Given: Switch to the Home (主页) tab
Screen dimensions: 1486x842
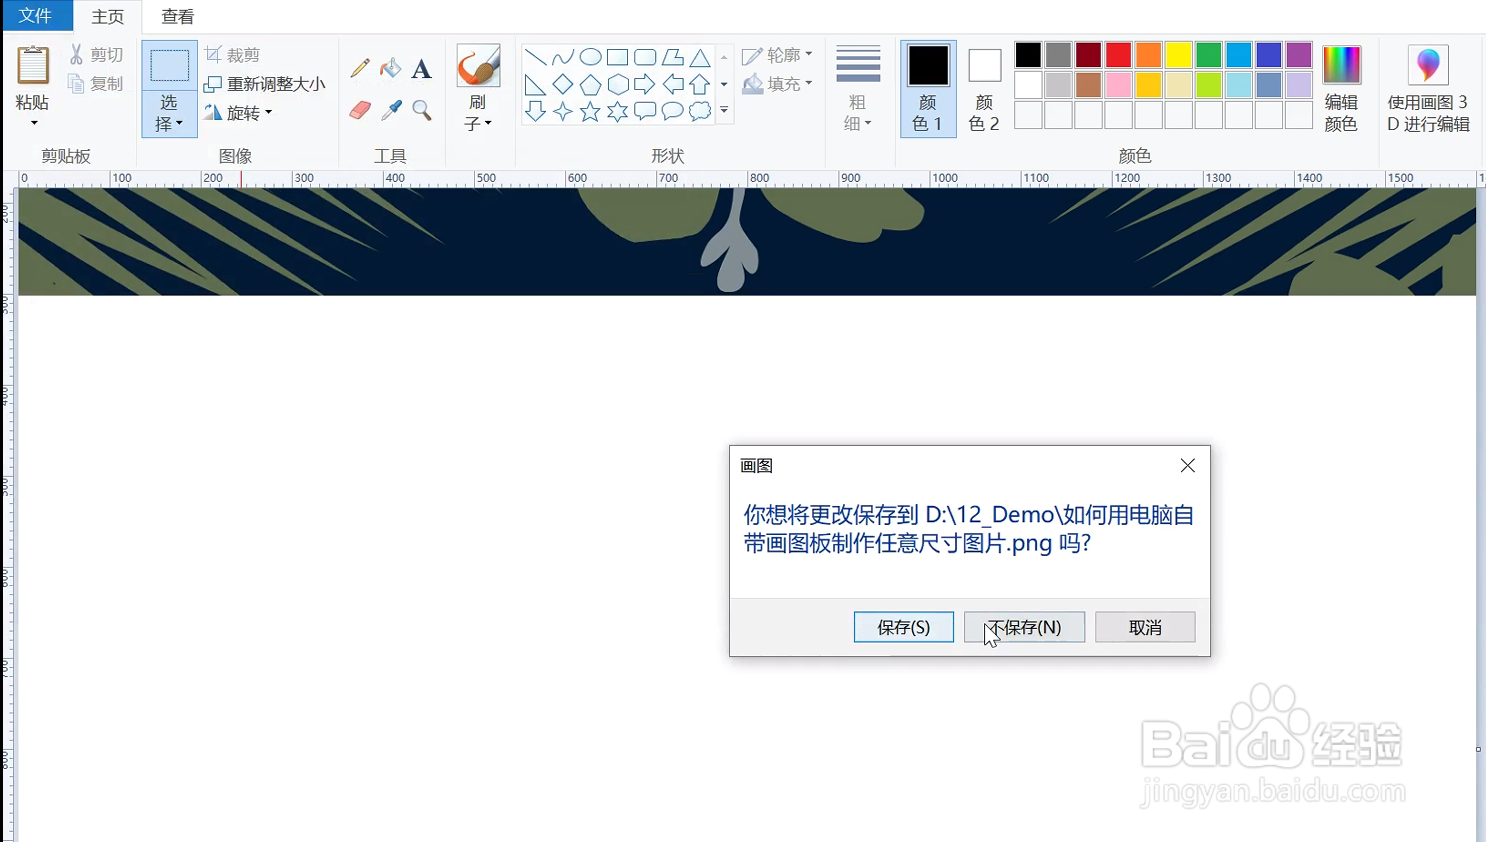Looking at the screenshot, I should [108, 17].
